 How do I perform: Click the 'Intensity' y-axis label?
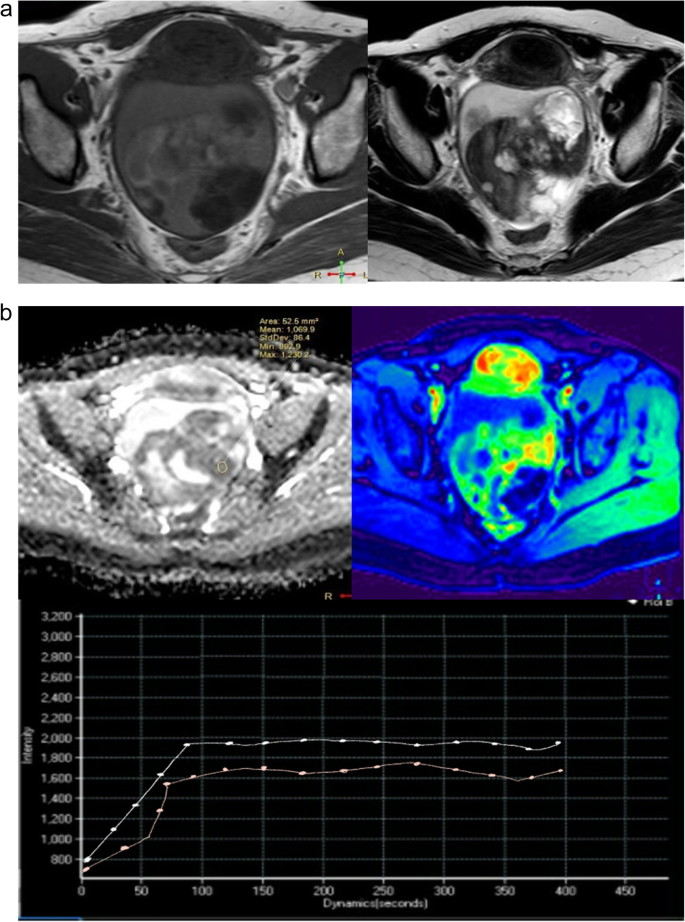(x=25, y=746)
